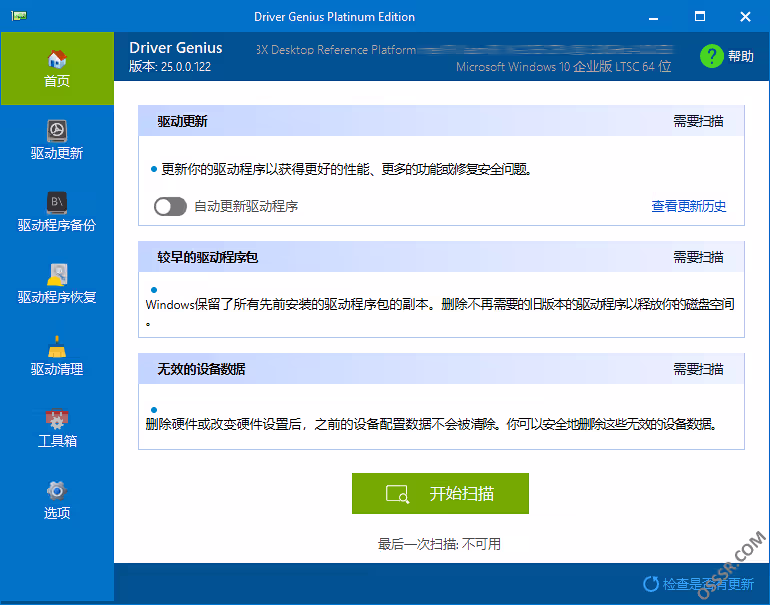The image size is (770, 605).
Task: Select the 驱动程序恢复 restore icon
Action: click(57, 275)
